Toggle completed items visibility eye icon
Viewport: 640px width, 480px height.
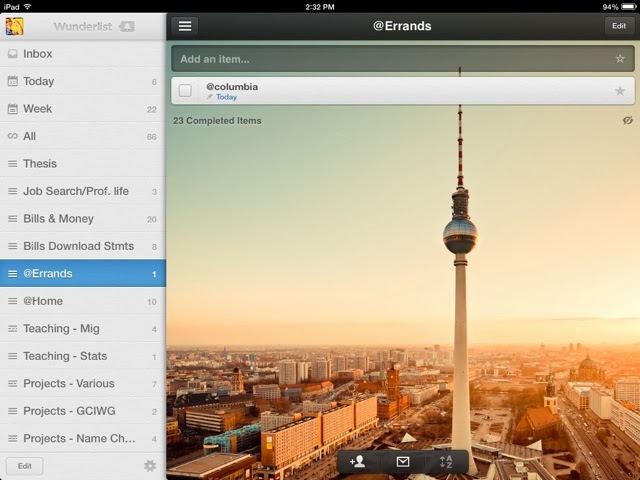point(628,120)
